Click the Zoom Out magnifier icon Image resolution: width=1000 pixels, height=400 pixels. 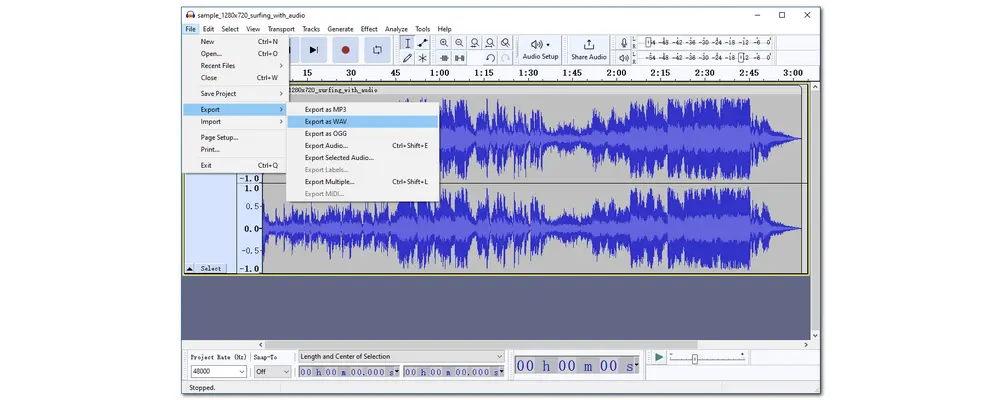coord(459,43)
